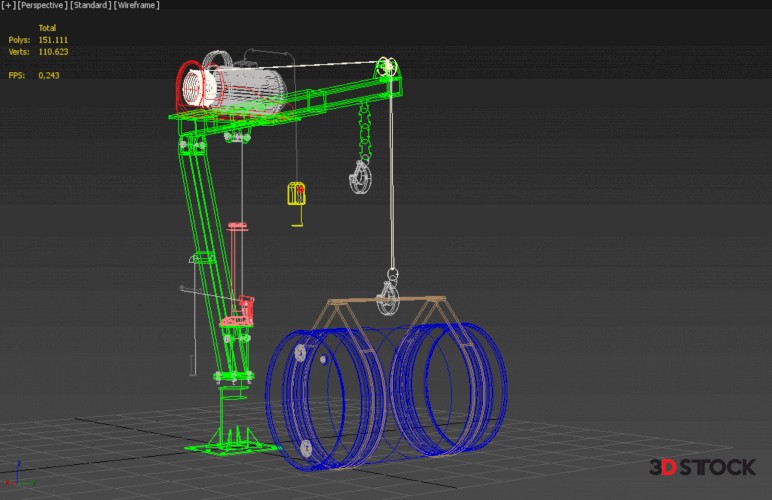Select the Polys count value 151.111
Viewport: 772px width, 500px height.
pos(53,40)
